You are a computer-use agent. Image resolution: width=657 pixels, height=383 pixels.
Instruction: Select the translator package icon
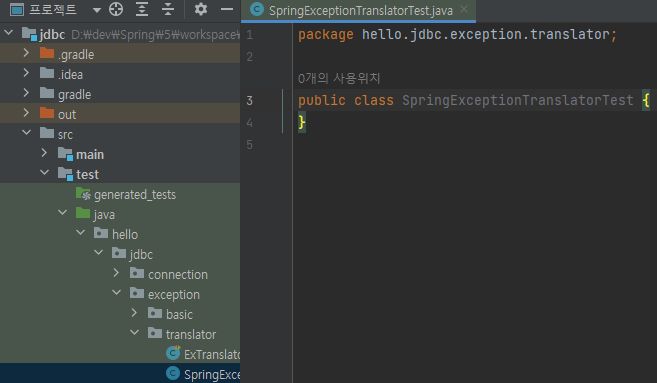[155, 333]
